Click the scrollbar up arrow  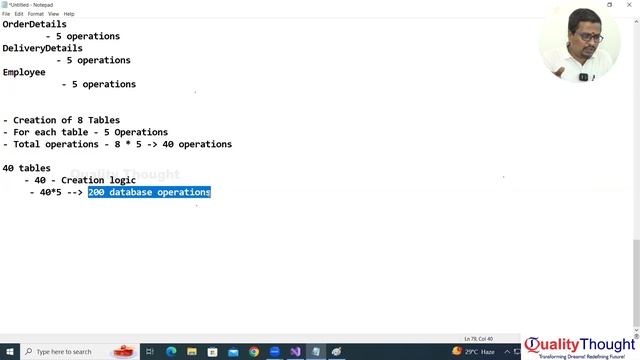click(636, 21)
